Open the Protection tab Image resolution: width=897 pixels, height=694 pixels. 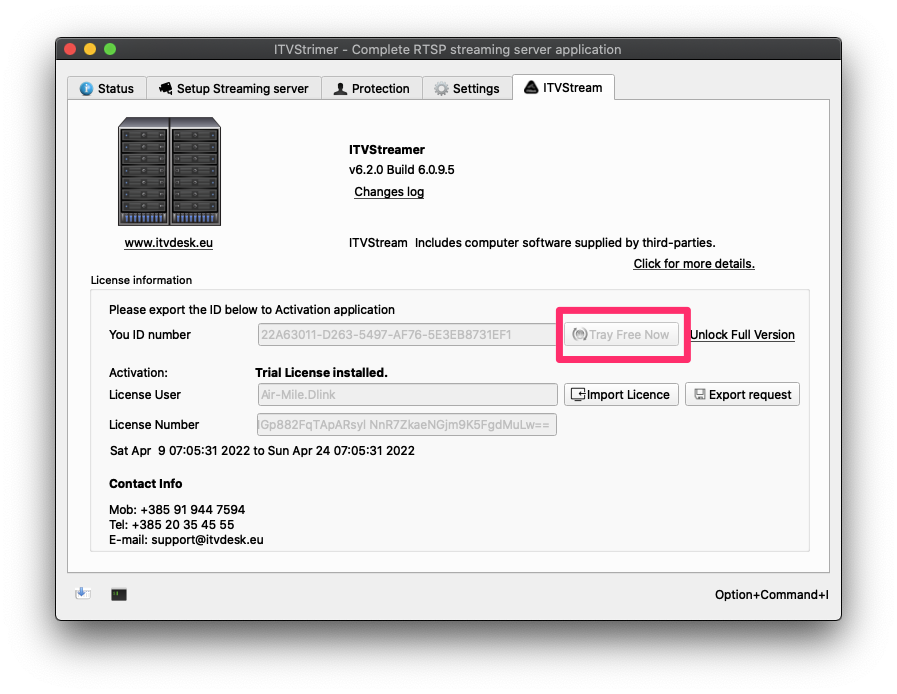point(372,88)
